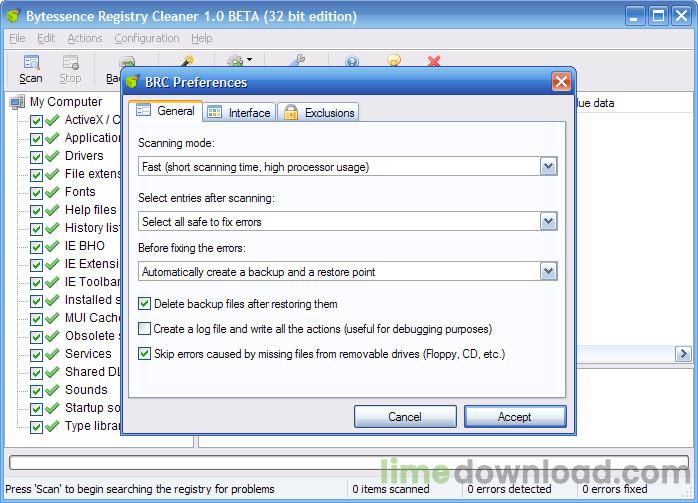Click the scan progress bar

click(349, 462)
